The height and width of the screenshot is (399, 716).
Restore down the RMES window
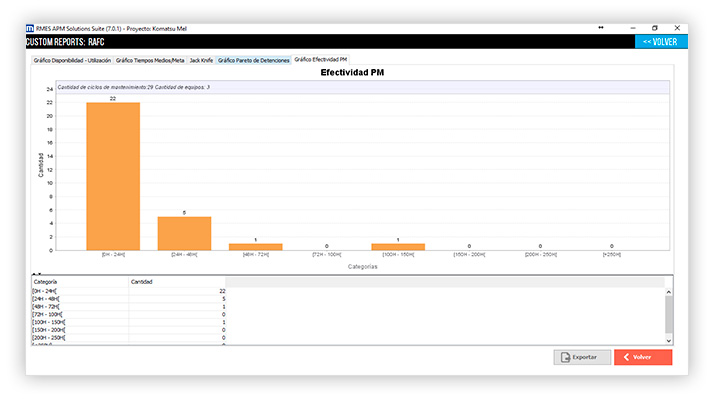click(x=655, y=28)
